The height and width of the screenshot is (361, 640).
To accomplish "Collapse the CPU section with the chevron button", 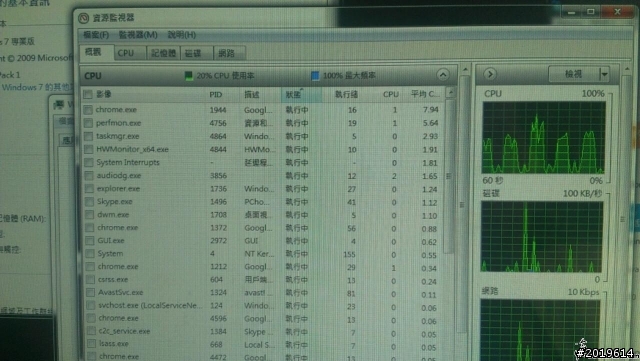I will pyautogui.click(x=443, y=75).
